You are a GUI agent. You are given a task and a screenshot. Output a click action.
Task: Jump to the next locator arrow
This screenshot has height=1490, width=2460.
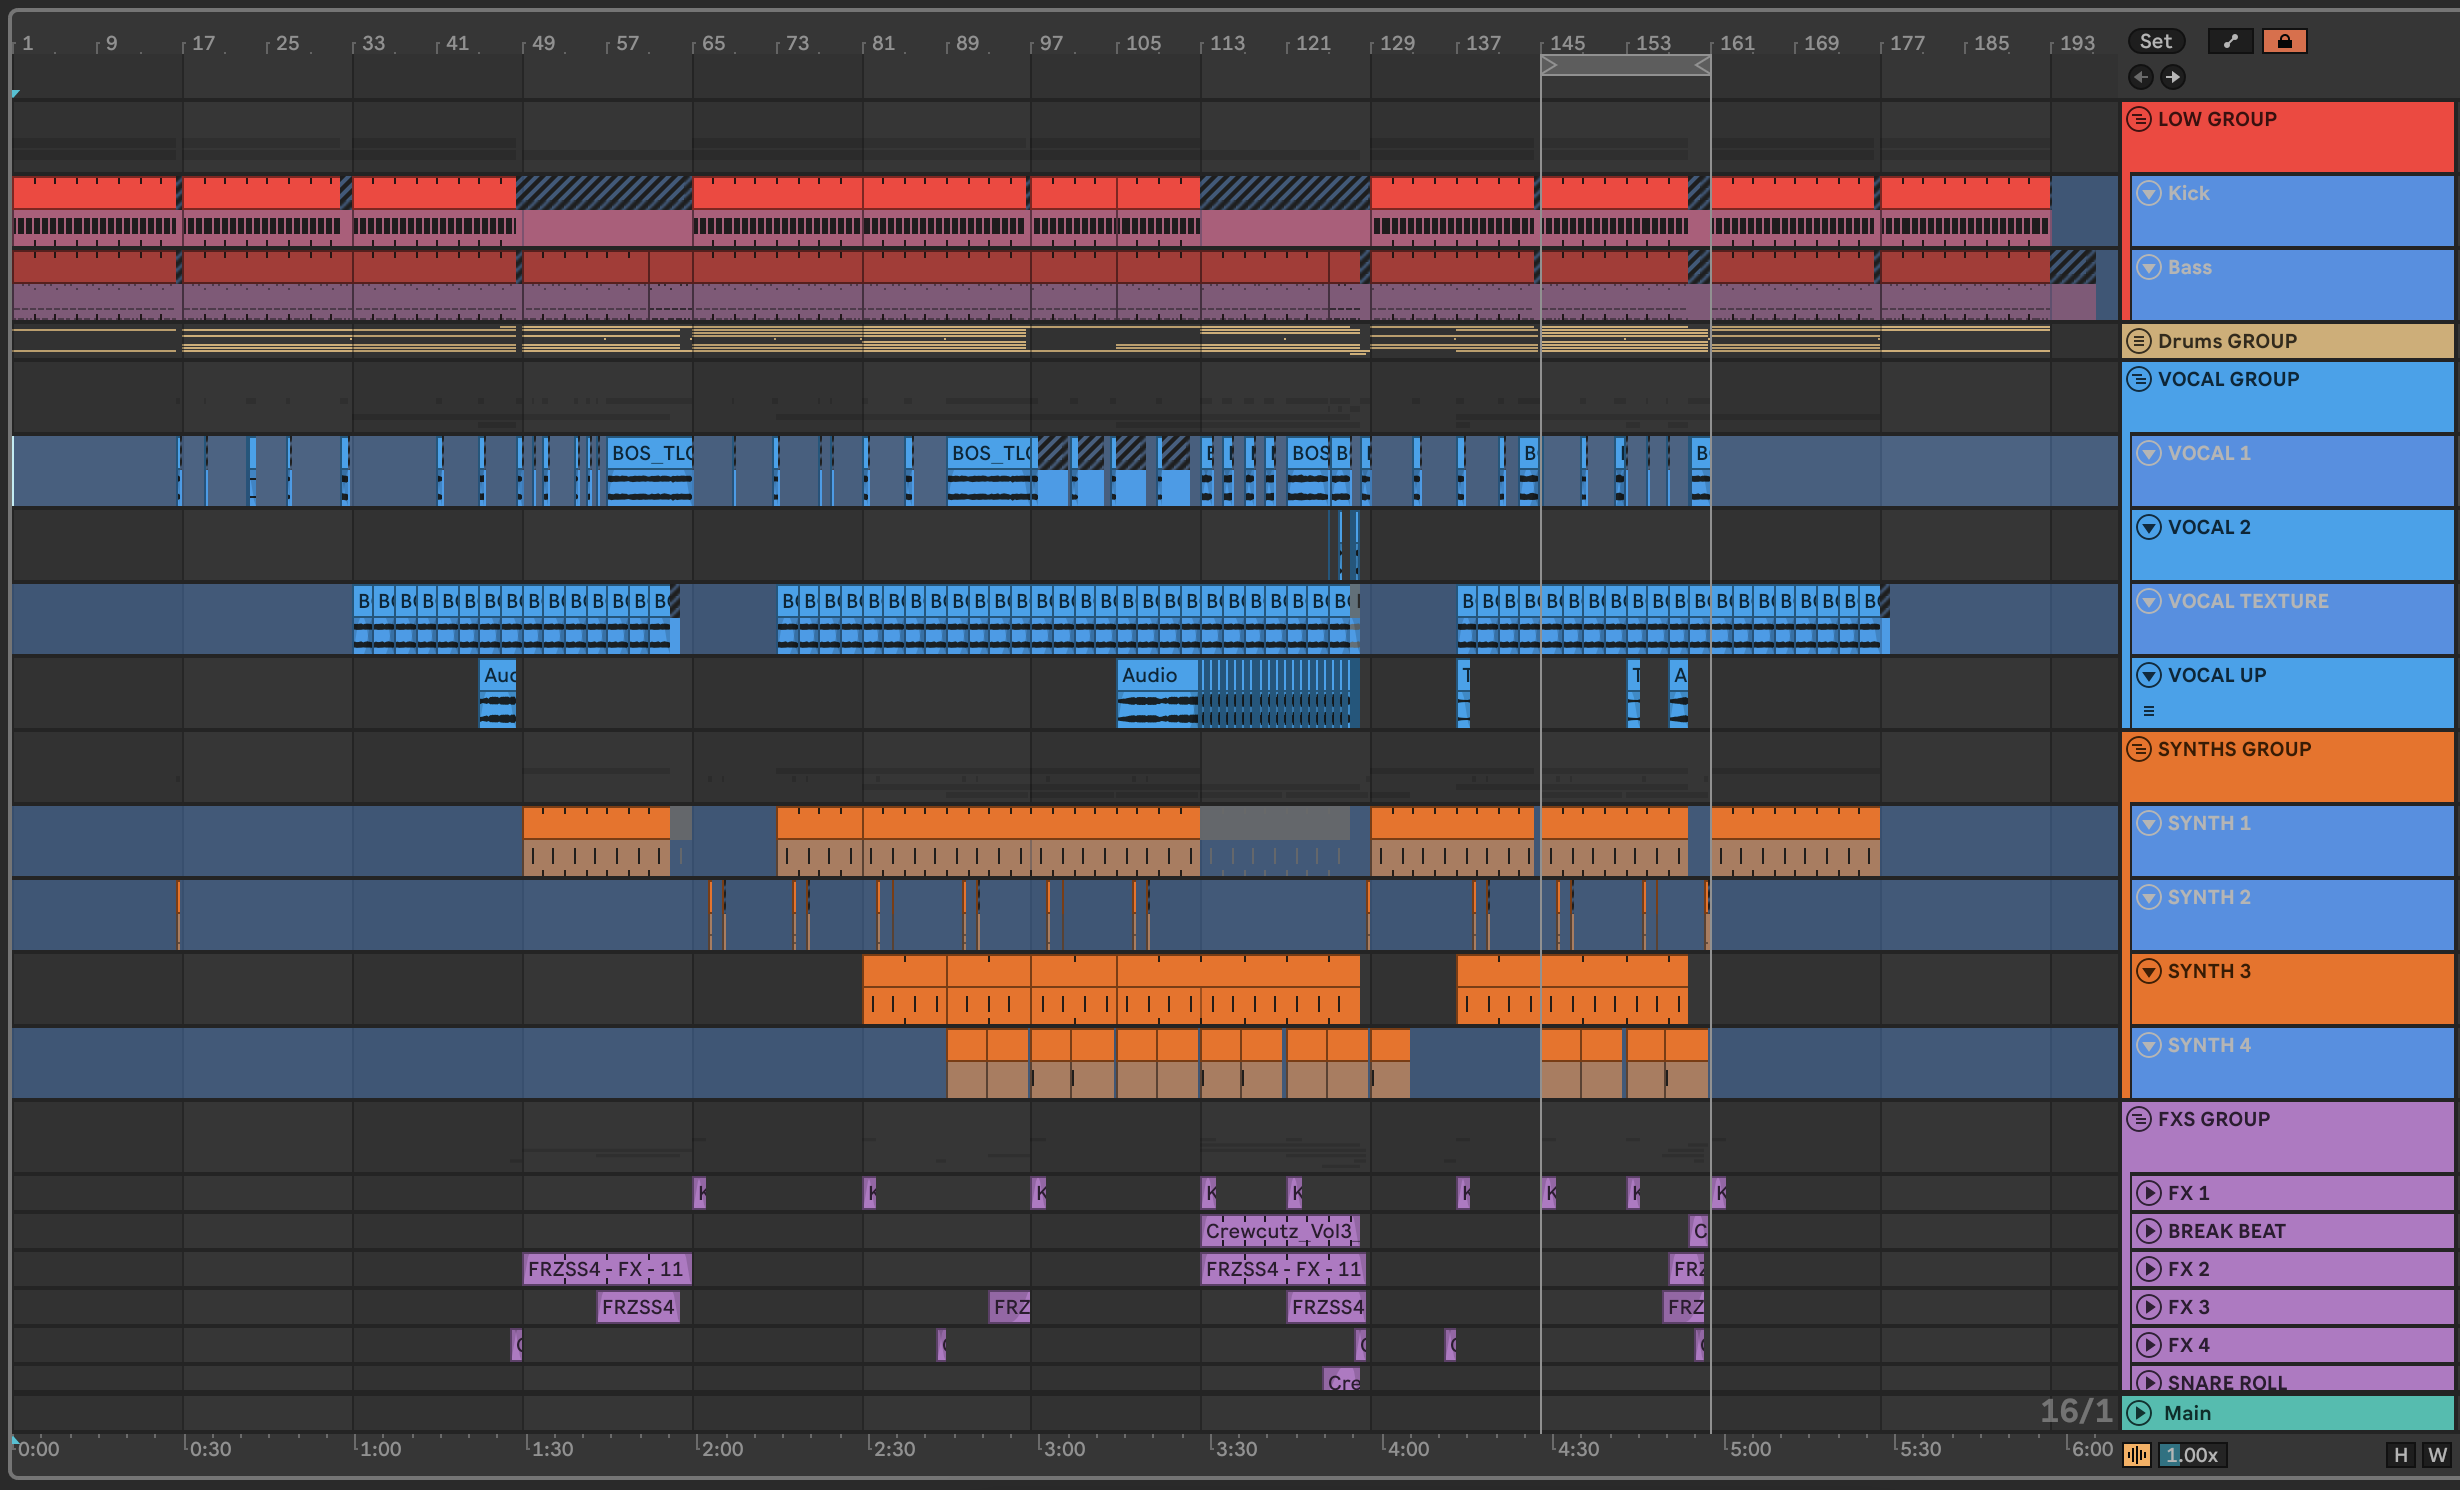click(2172, 77)
